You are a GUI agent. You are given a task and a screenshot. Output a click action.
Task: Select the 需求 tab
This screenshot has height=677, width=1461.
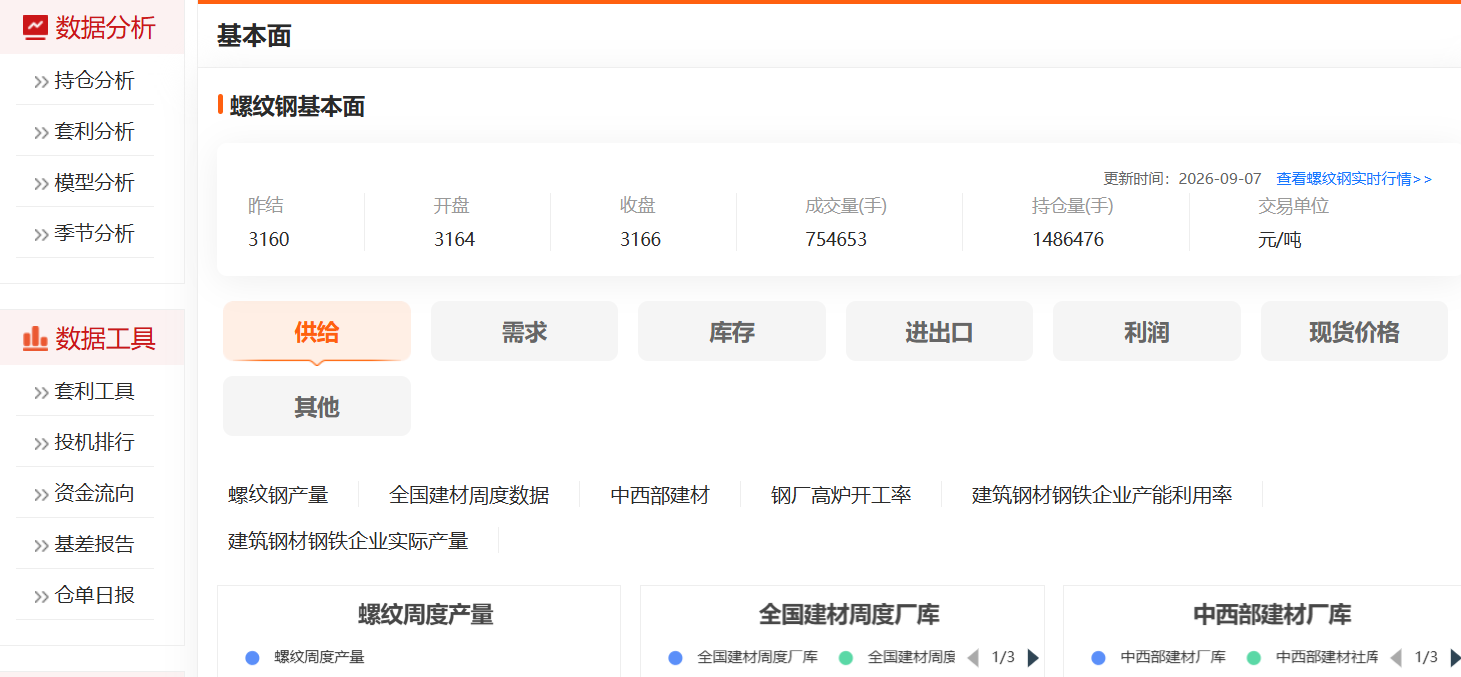[x=524, y=331]
